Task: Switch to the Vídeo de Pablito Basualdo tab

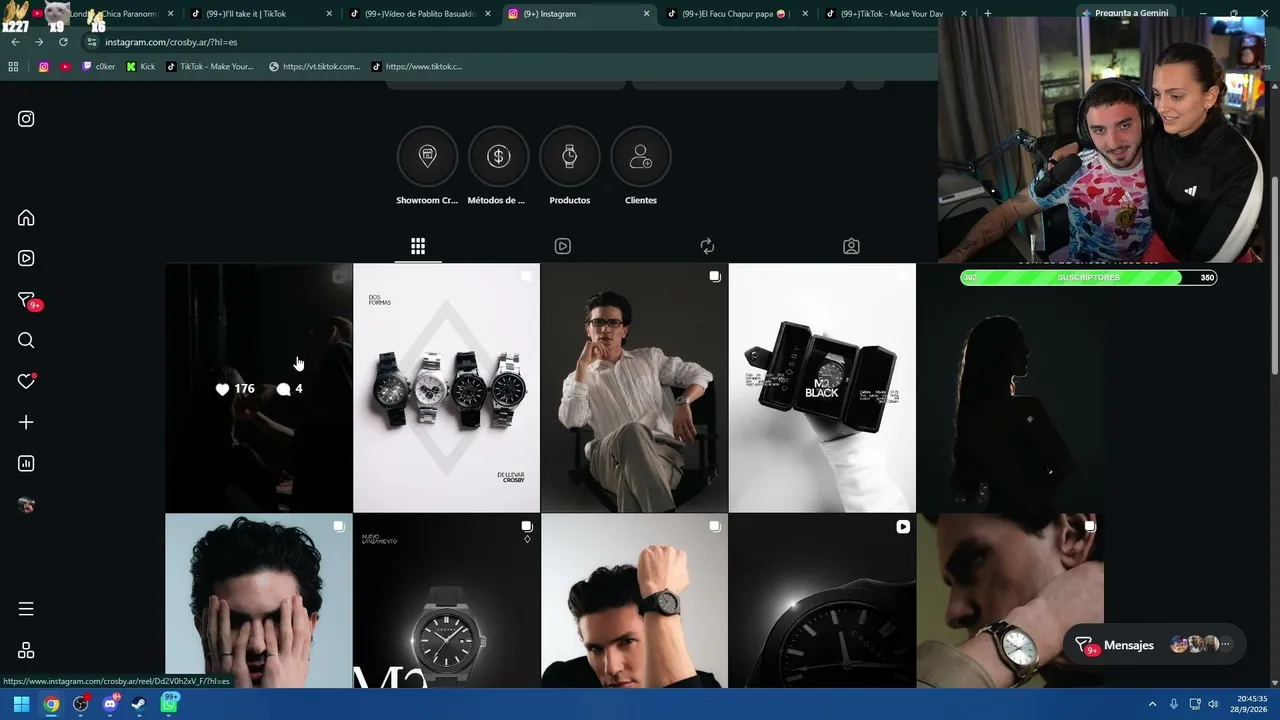Action: [x=420, y=14]
